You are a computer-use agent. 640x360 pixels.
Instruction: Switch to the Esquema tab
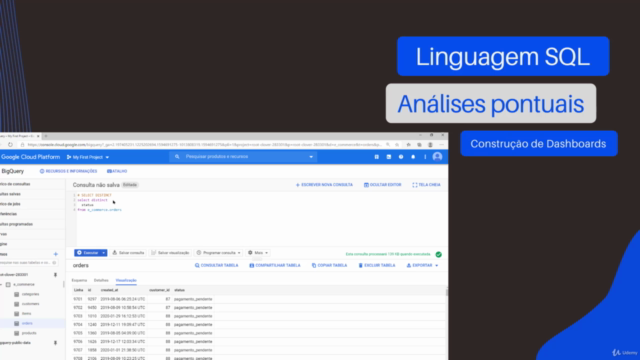(x=79, y=280)
